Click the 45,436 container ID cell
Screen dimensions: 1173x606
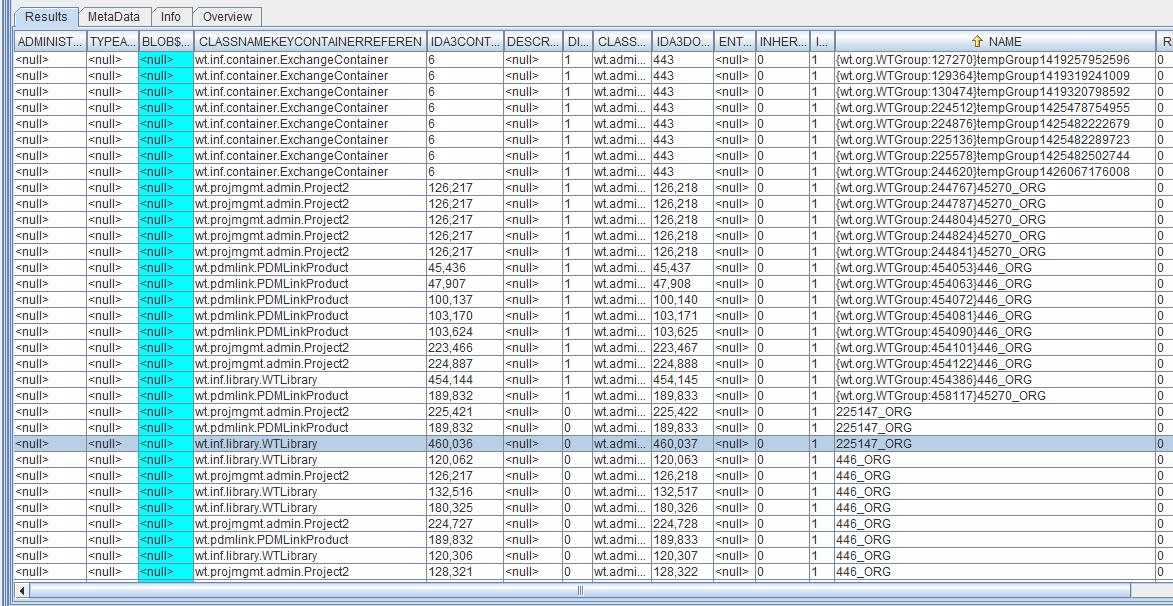tap(465, 268)
